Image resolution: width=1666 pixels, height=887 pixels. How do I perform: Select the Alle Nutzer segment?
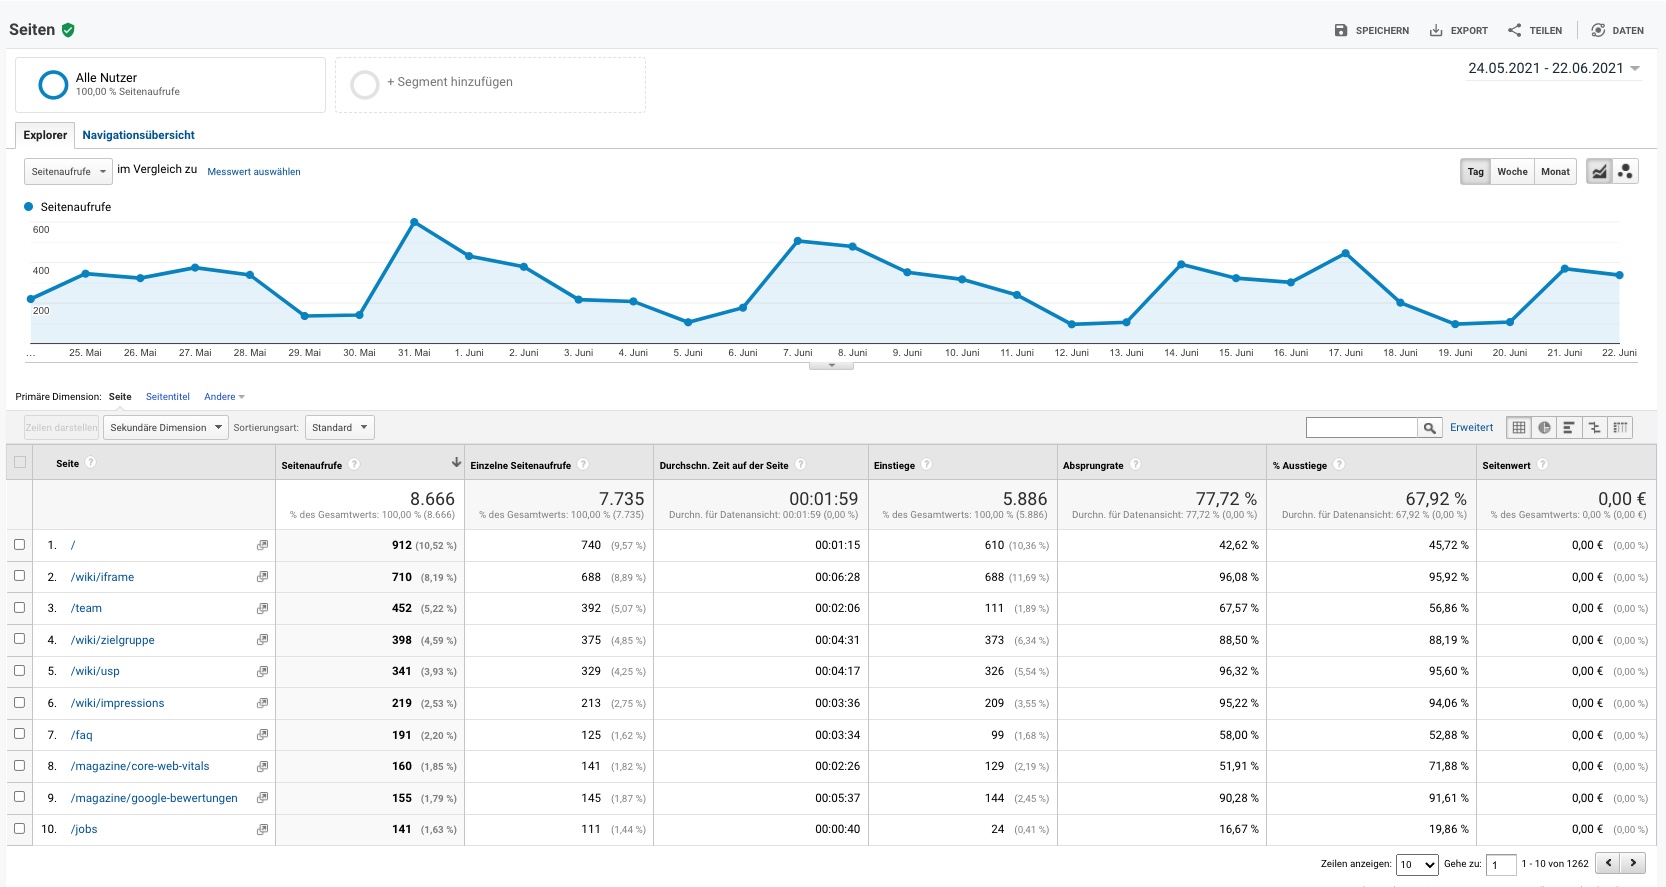[x=170, y=84]
